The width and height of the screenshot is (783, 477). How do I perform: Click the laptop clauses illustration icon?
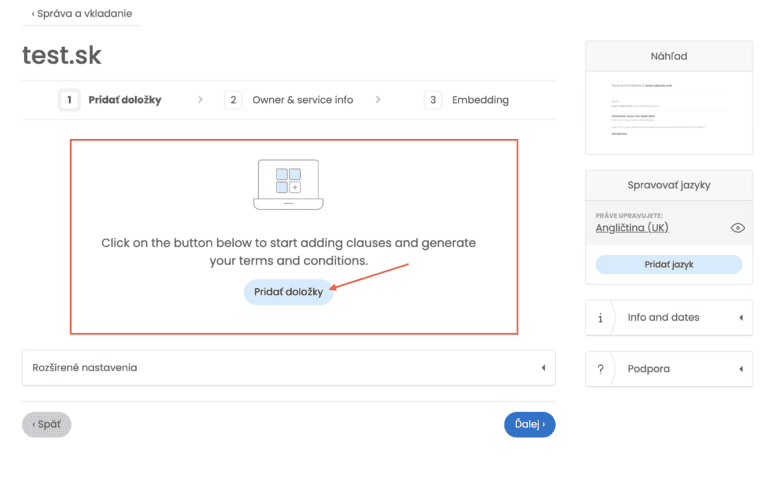tap(286, 185)
